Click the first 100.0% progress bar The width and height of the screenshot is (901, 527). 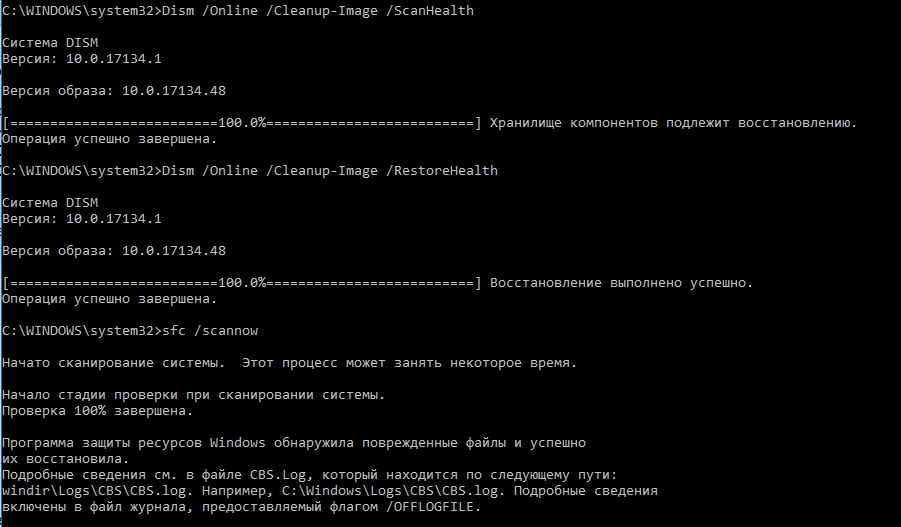tap(242, 122)
